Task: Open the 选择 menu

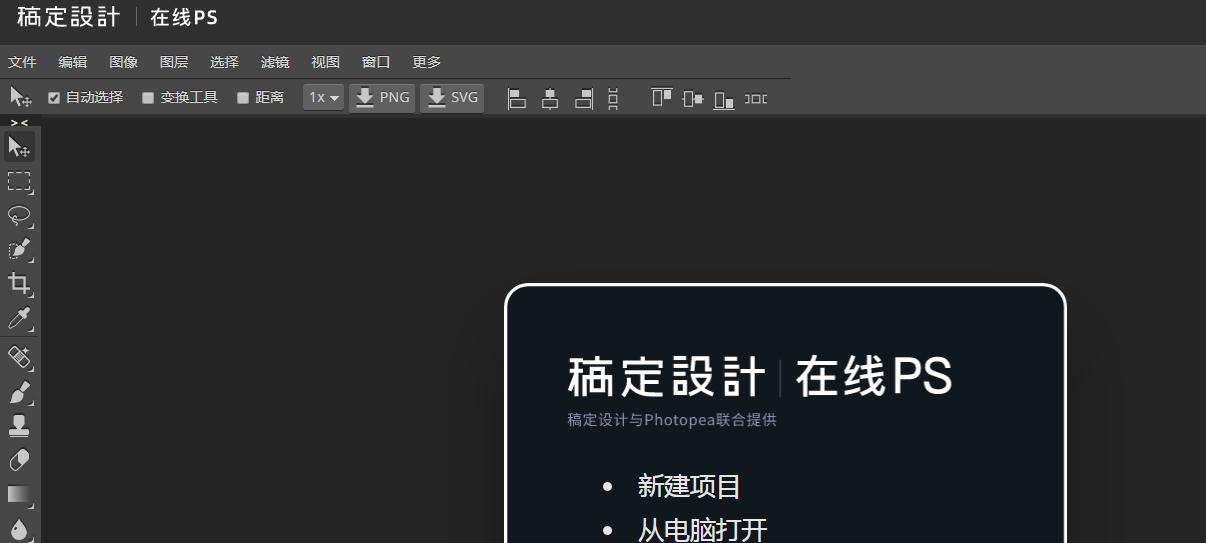Action: click(224, 62)
